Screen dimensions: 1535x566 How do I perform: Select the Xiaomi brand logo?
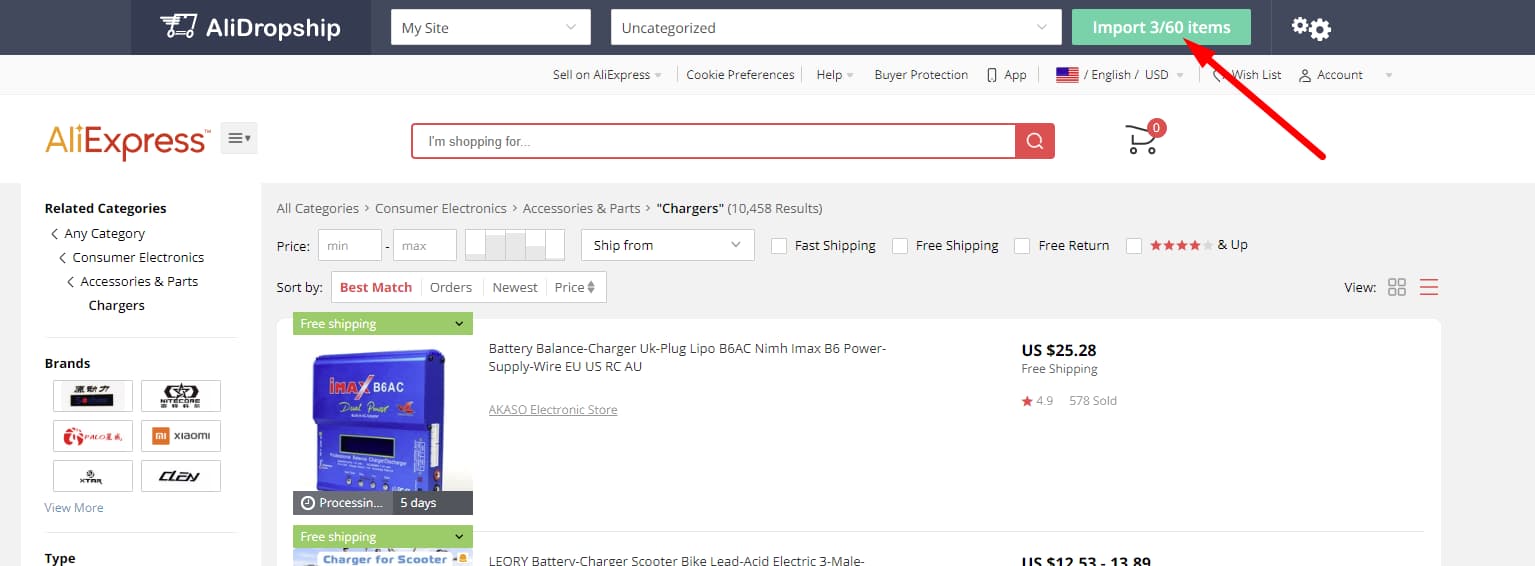181,436
